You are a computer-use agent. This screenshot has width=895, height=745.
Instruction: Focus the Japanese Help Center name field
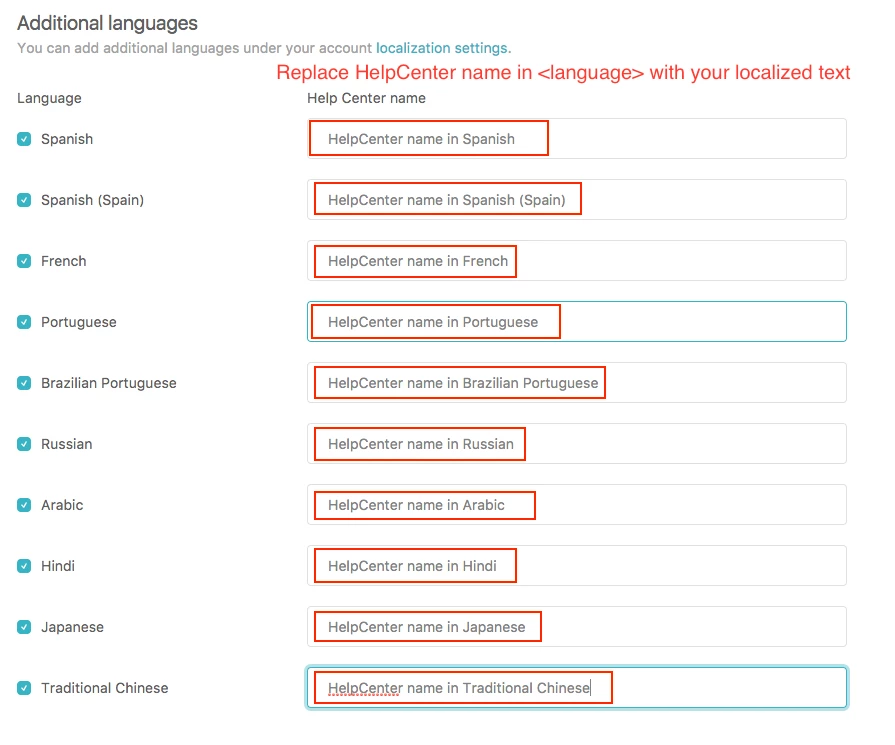pos(576,627)
